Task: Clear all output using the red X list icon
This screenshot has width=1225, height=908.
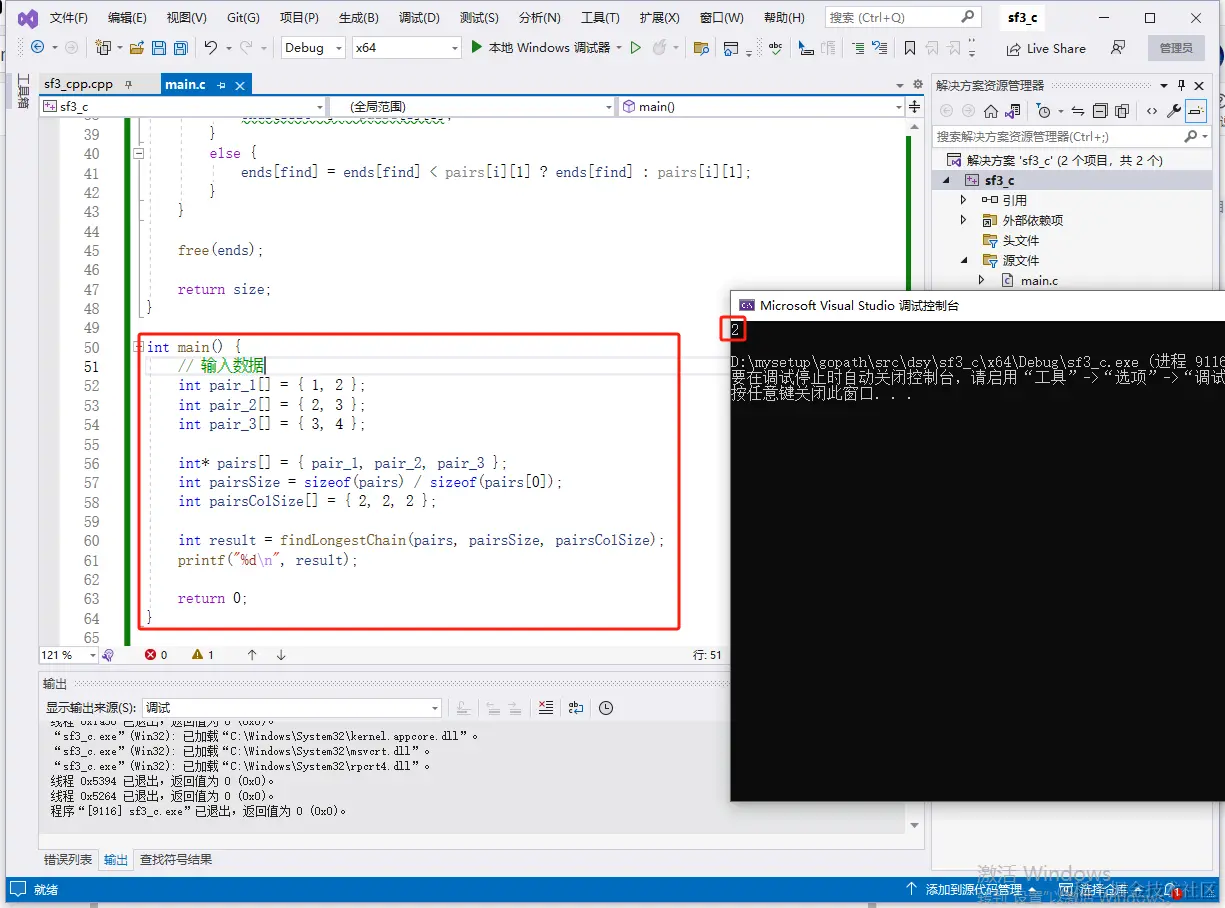Action: point(545,708)
